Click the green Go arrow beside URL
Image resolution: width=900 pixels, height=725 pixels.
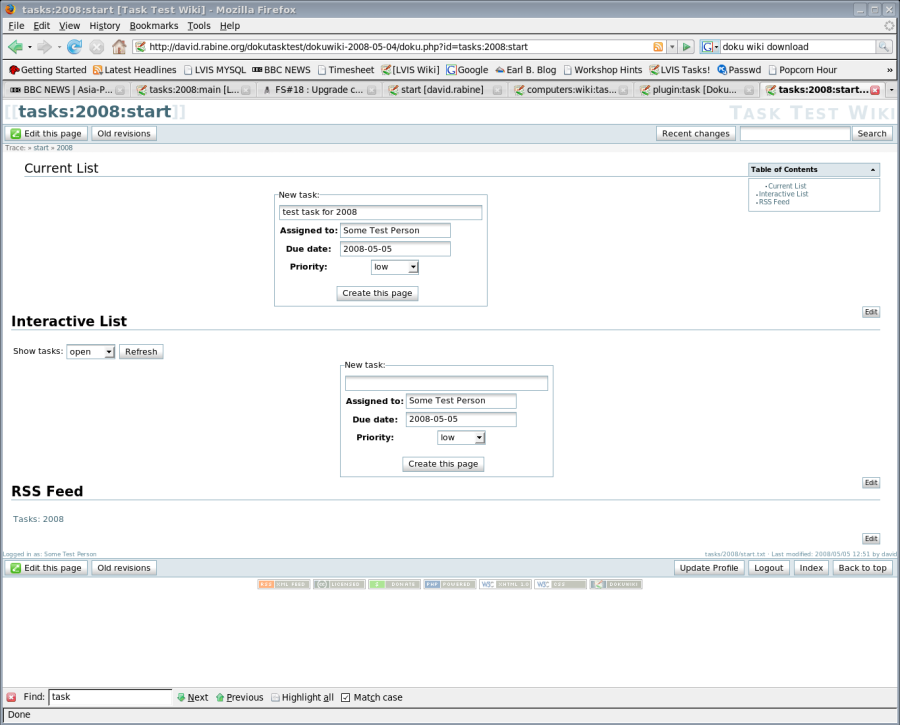(687, 47)
